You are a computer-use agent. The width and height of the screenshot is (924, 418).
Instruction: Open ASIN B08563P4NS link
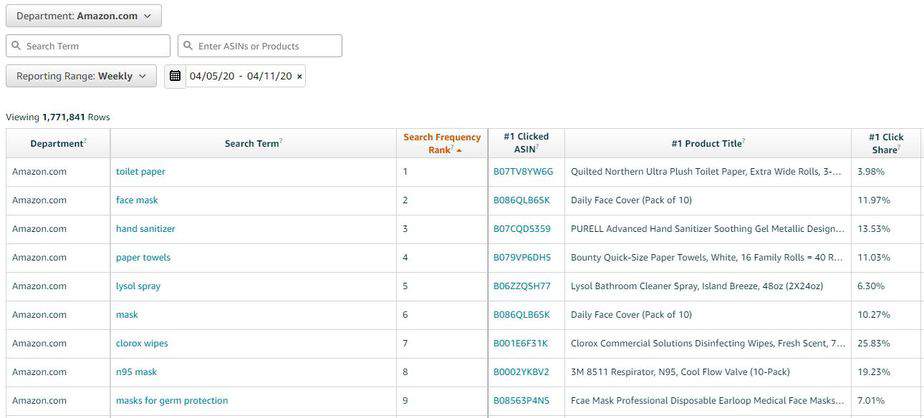click(521, 401)
